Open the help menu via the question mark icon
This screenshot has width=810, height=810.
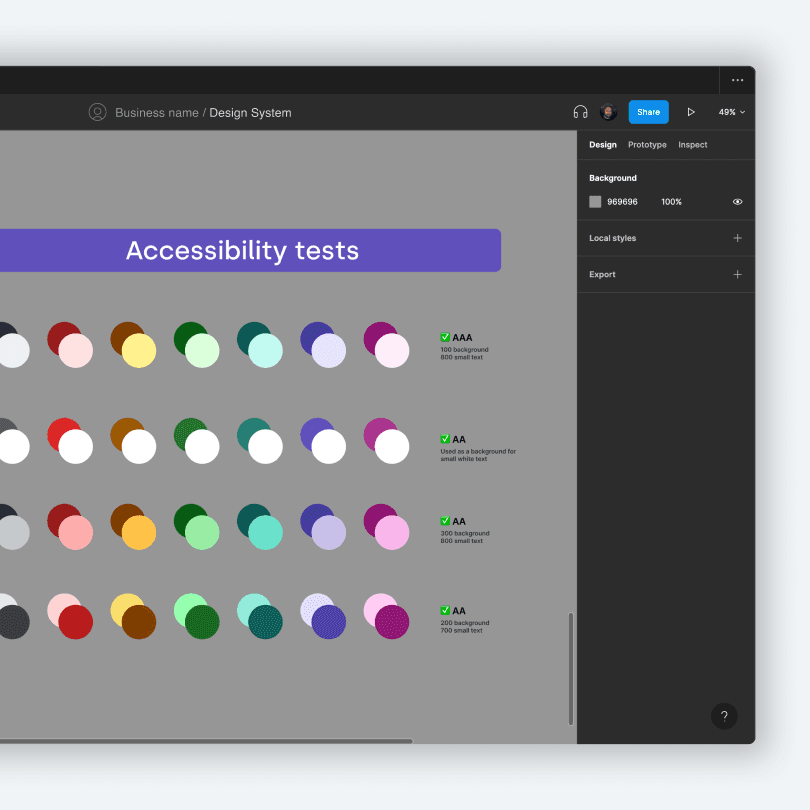724,716
